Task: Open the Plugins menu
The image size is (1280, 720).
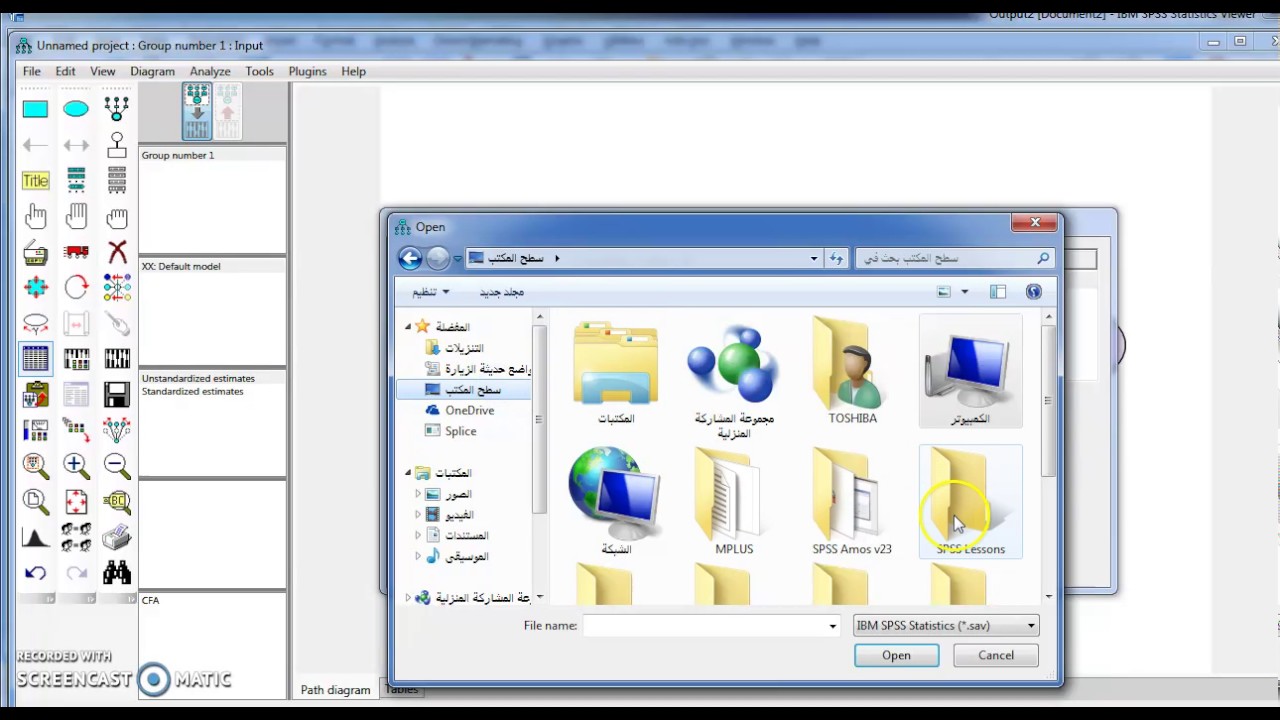Action: pos(307,71)
